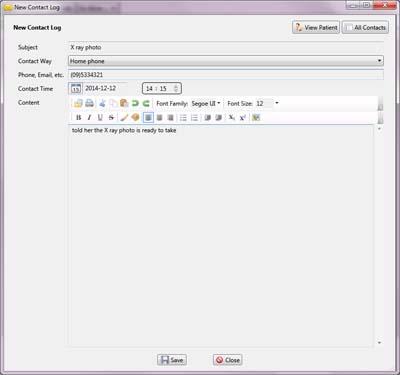Screen dimensions: 400x375
Task: Toggle Underline formatting
Action: click(100, 117)
